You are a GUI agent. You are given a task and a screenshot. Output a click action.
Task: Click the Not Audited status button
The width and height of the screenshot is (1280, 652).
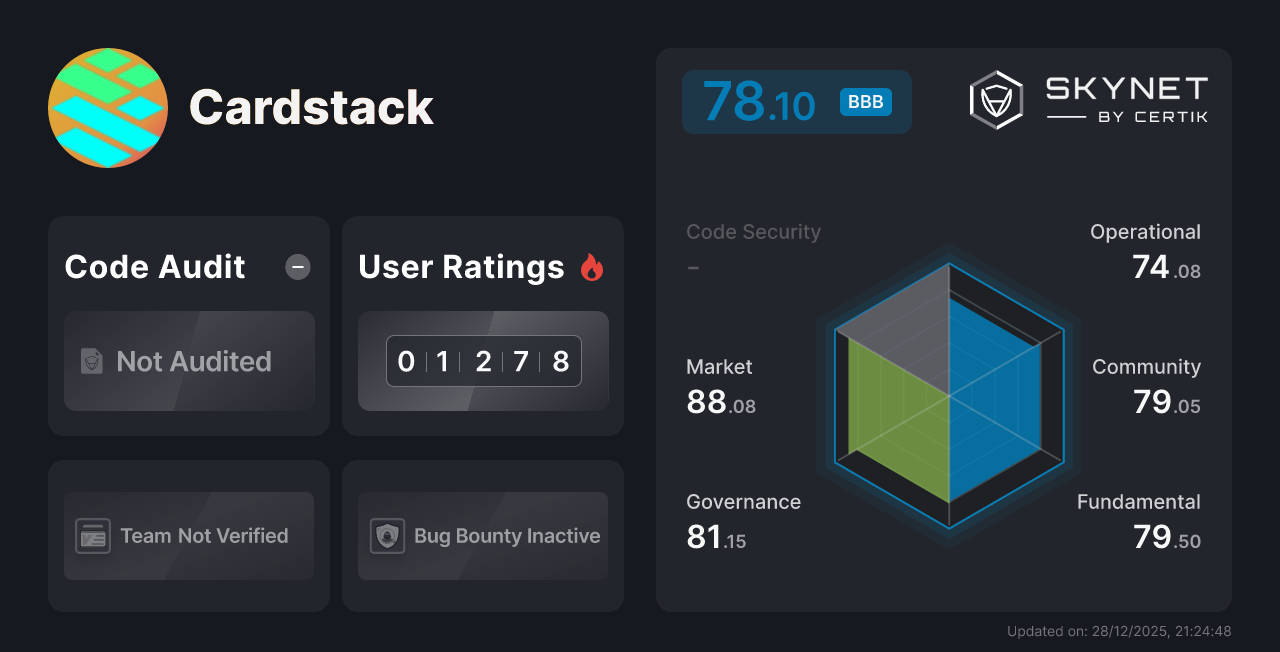[x=189, y=362]
